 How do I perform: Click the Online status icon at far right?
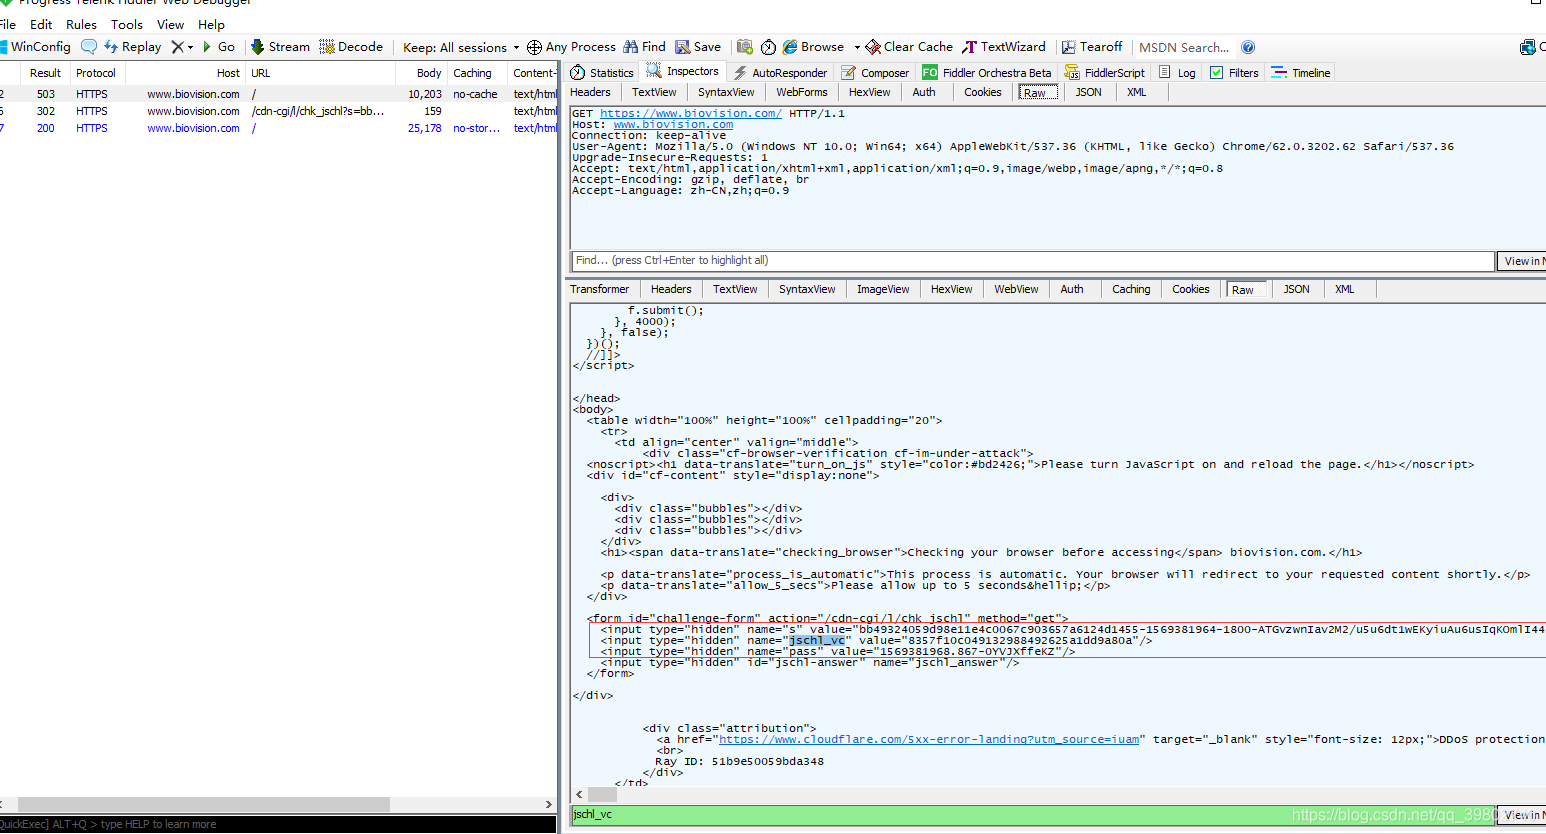click(x=1529, y=47)
